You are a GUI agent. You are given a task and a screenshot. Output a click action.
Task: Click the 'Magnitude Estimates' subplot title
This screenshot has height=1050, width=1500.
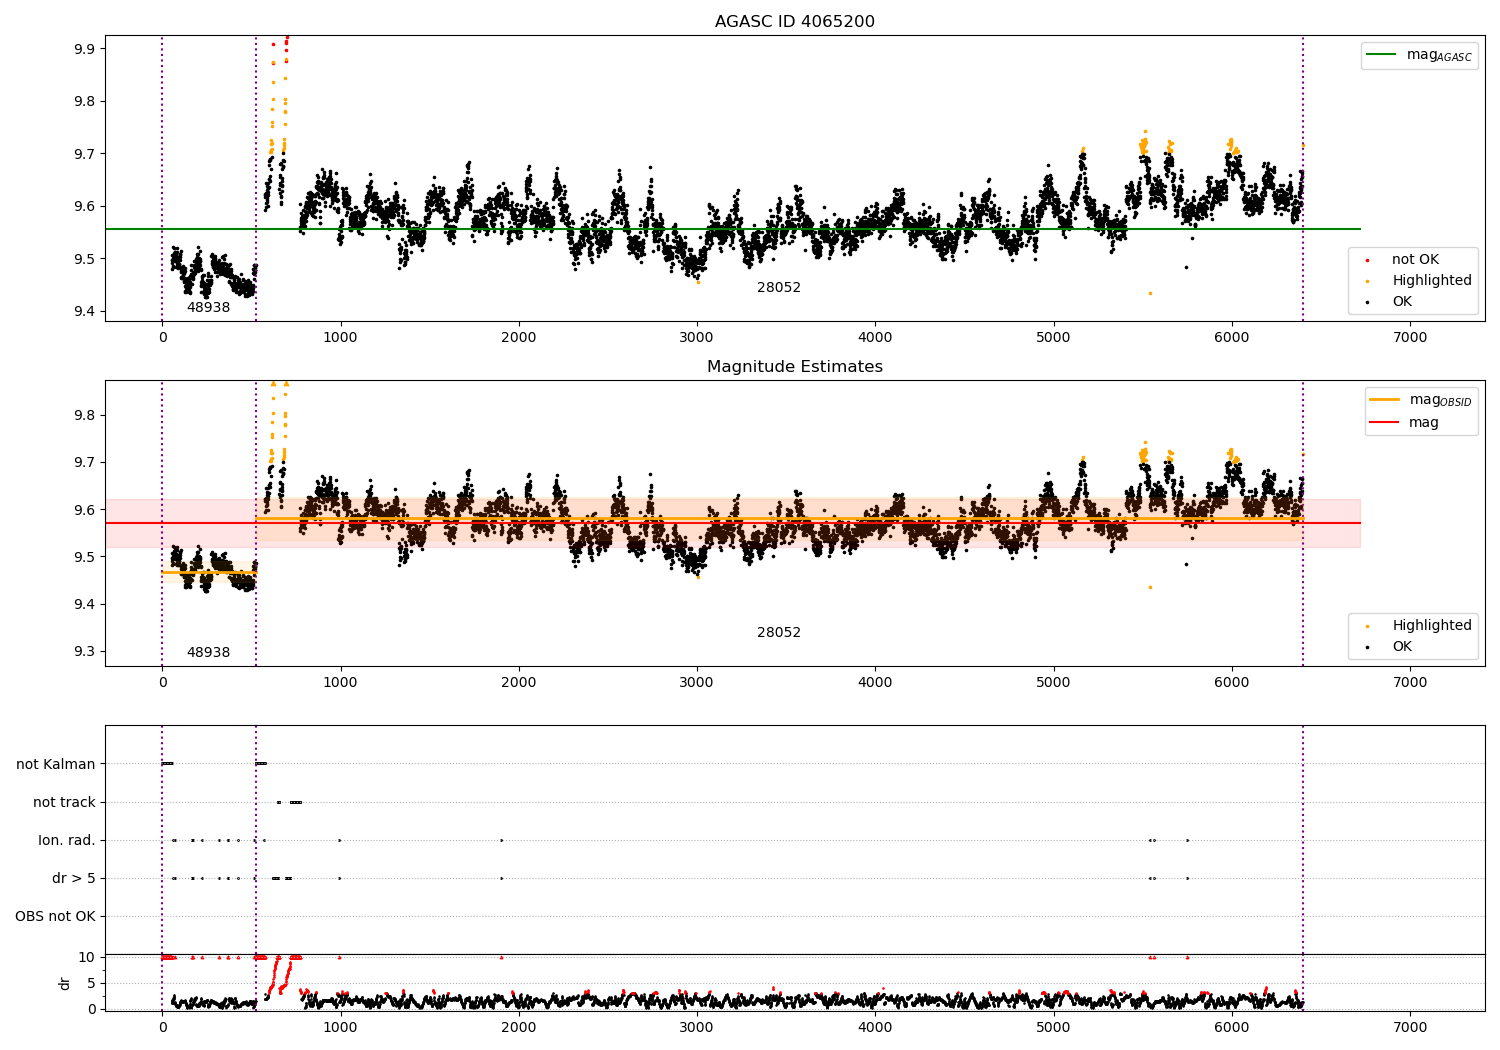(794, 367)
